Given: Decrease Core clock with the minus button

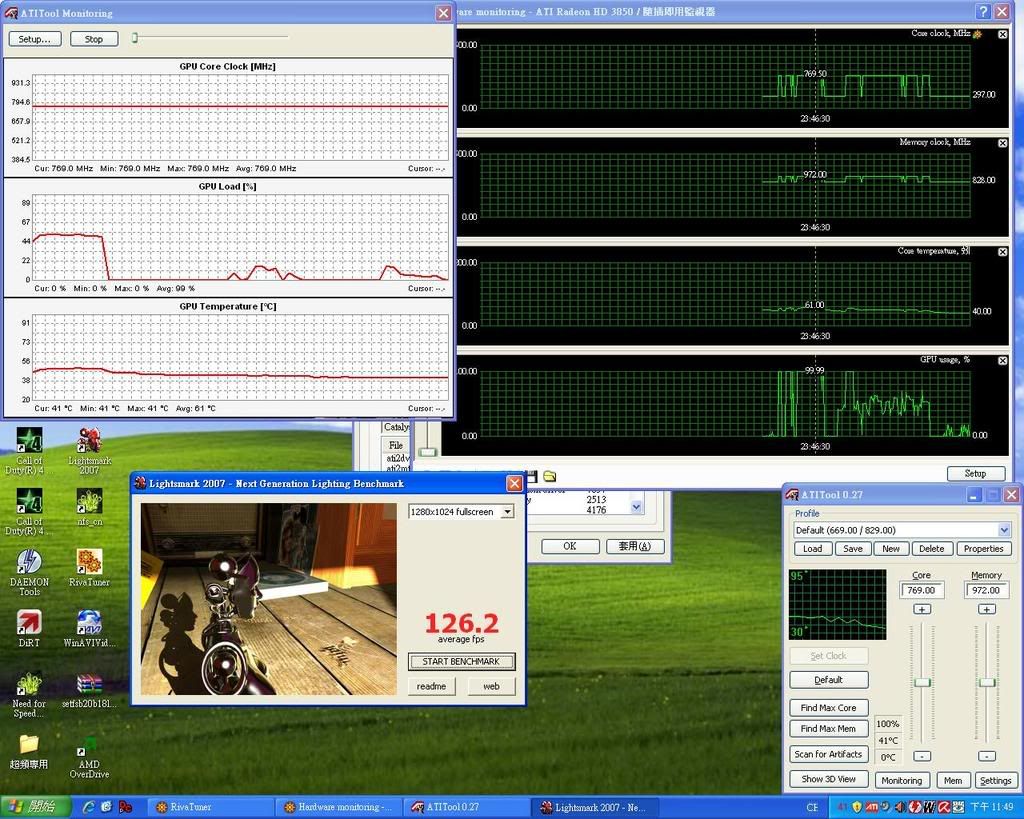Looking at the screenshot, I should click(x=922, y=756).
